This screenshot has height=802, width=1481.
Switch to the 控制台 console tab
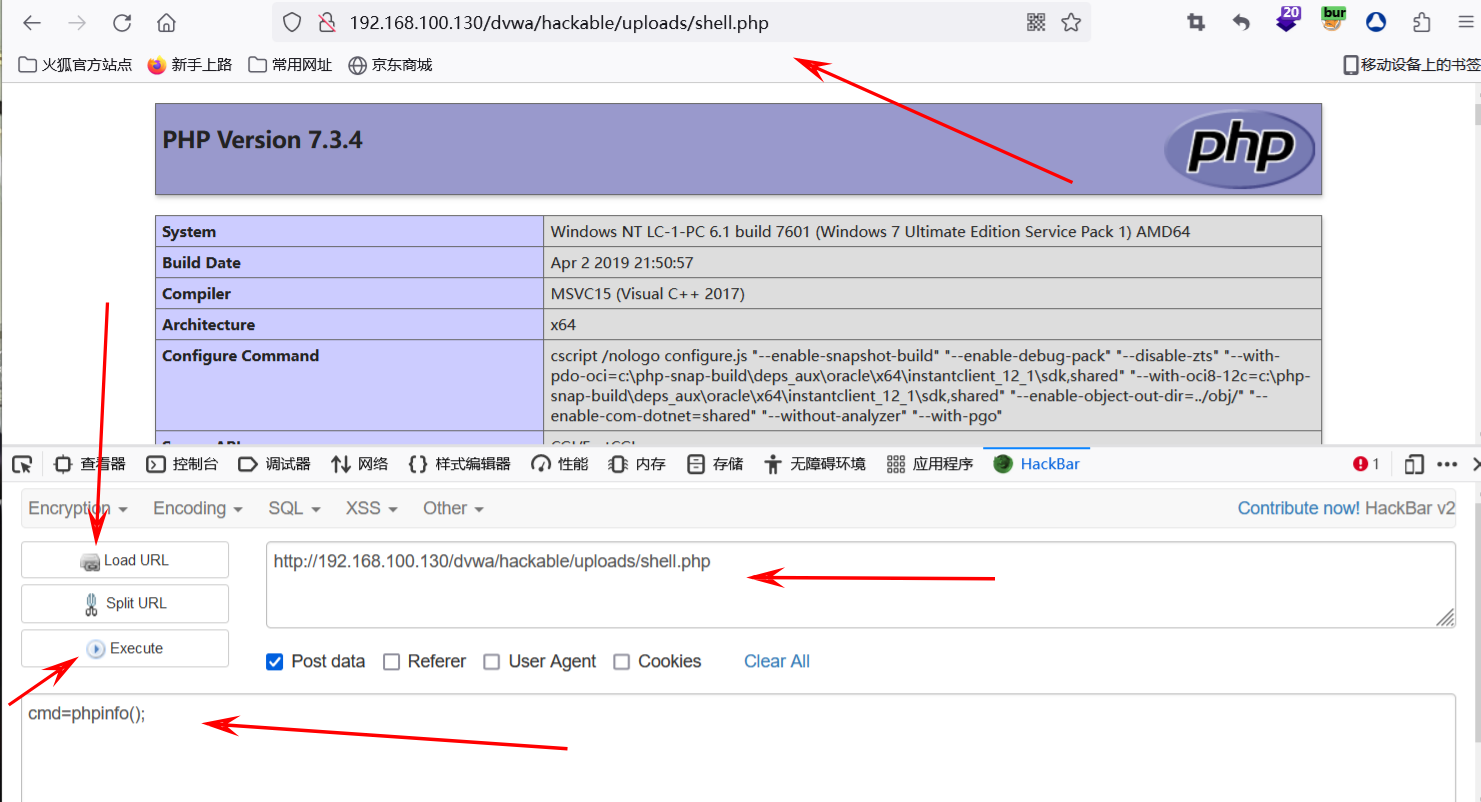182,464
